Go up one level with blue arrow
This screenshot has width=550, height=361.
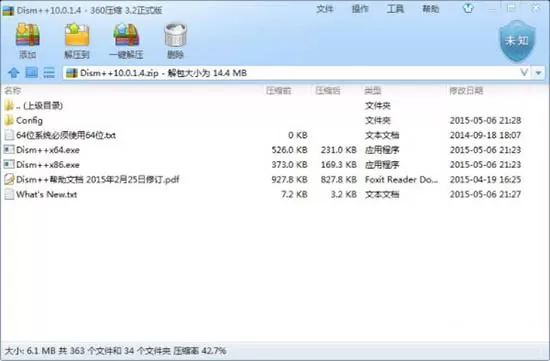[14, 73]
